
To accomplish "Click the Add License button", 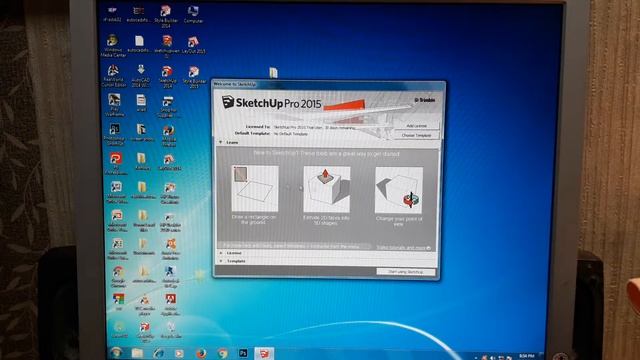I will [x=416, y=126].
